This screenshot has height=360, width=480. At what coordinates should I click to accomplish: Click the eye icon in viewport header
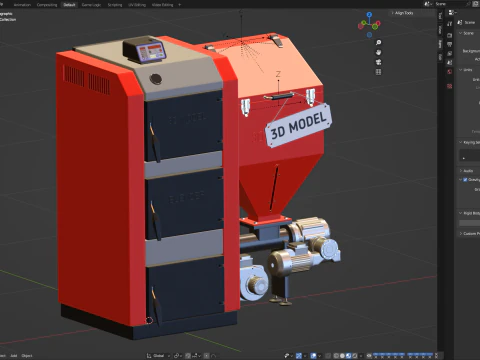click(369, 356)
